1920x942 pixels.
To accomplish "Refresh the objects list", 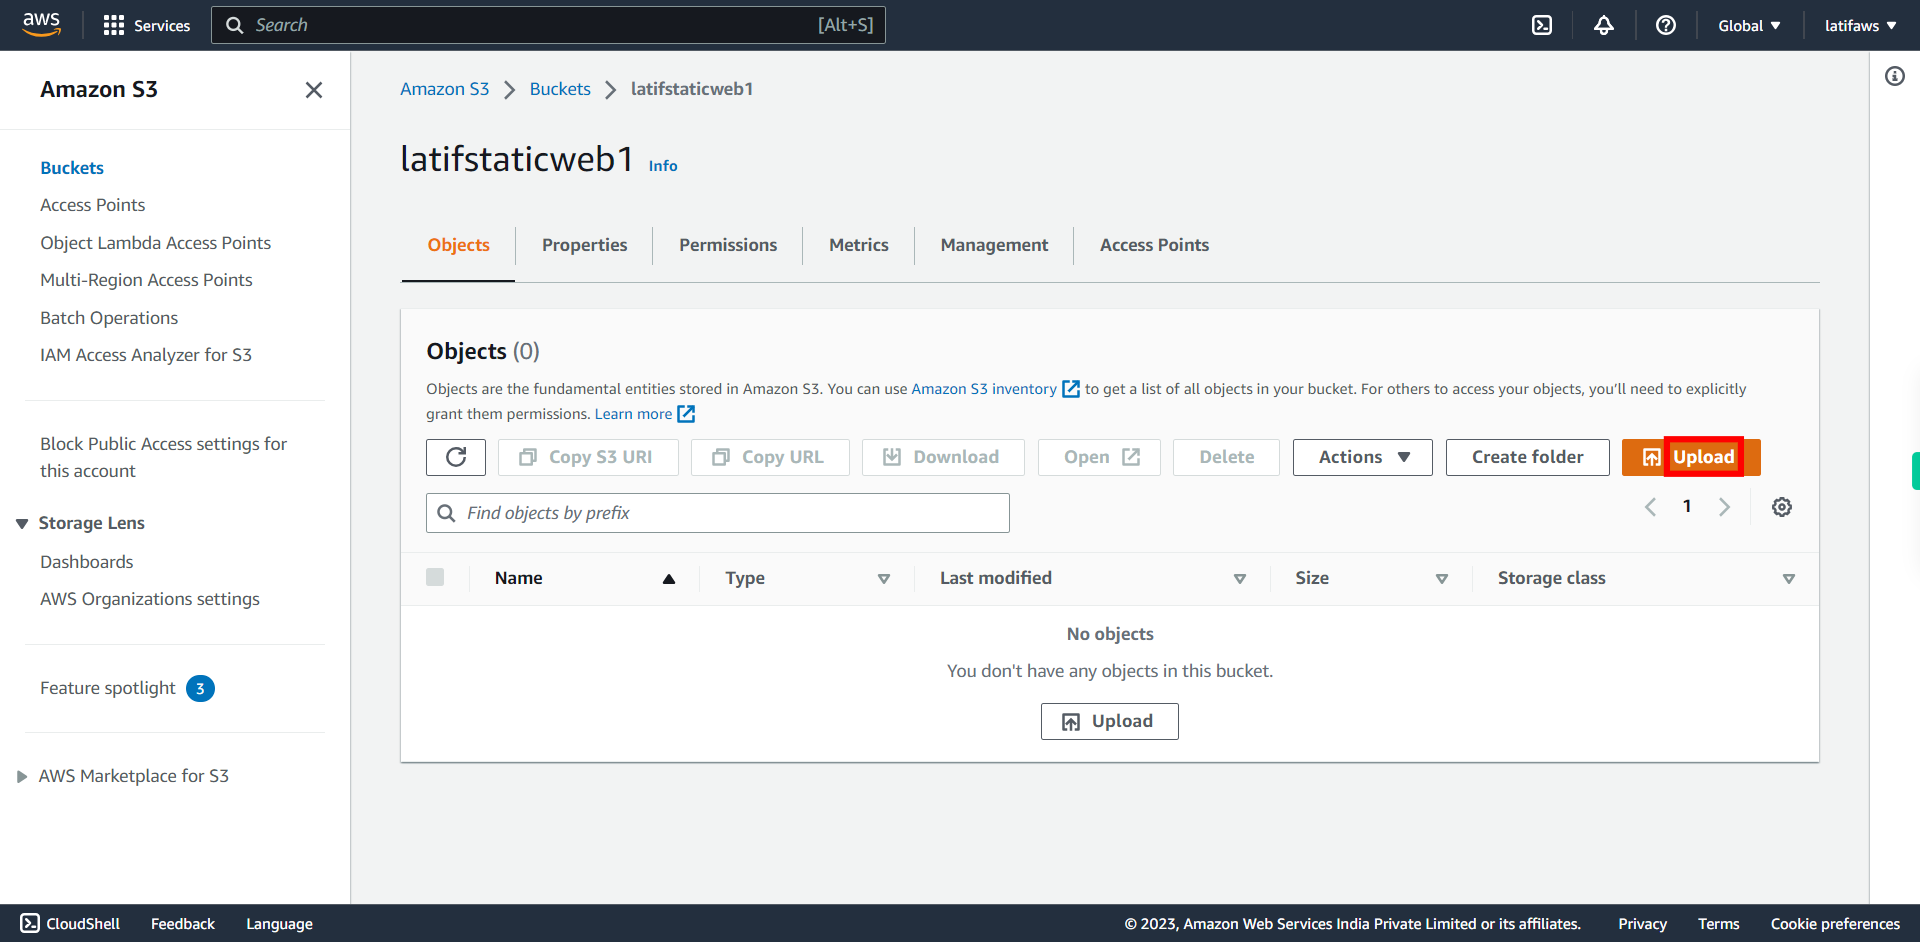I will [456, 457].
